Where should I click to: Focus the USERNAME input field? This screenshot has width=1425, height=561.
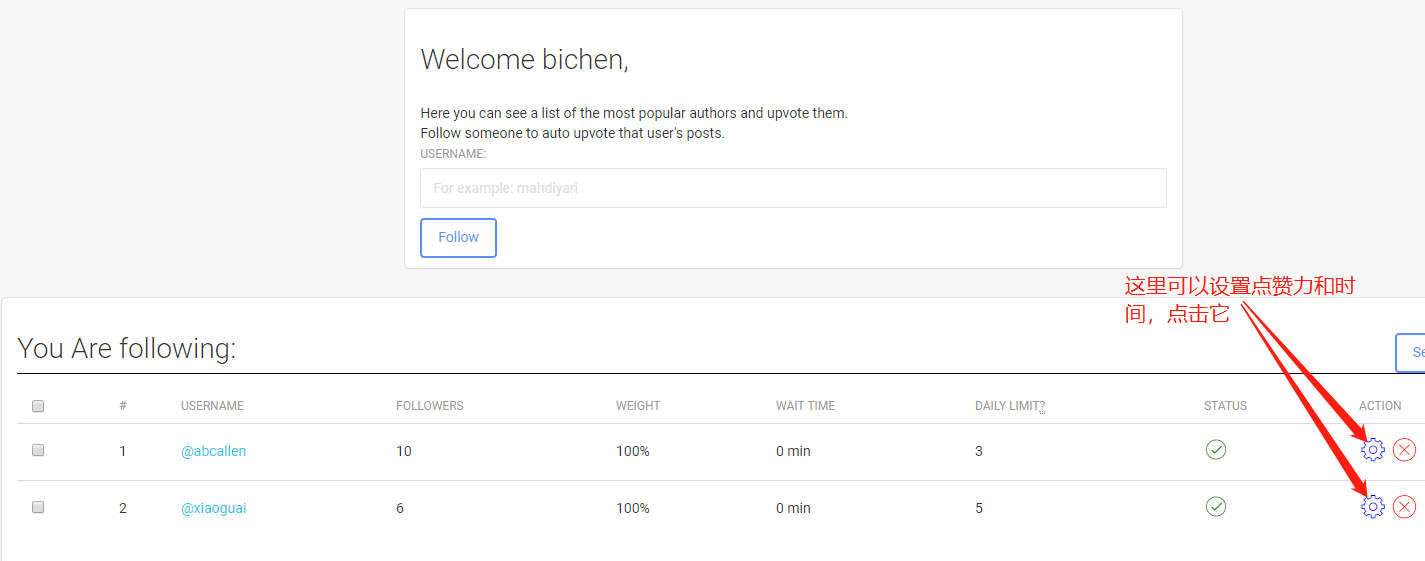793,188
